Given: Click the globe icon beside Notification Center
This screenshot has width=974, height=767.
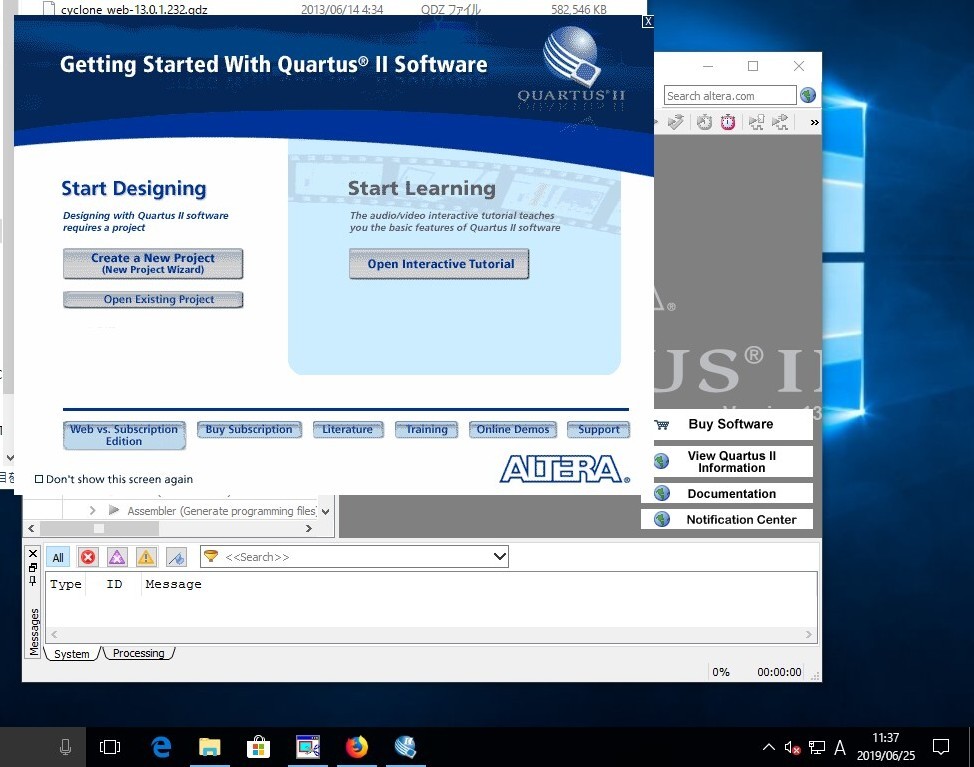Looking at the screenshot, I should (662, 519).
